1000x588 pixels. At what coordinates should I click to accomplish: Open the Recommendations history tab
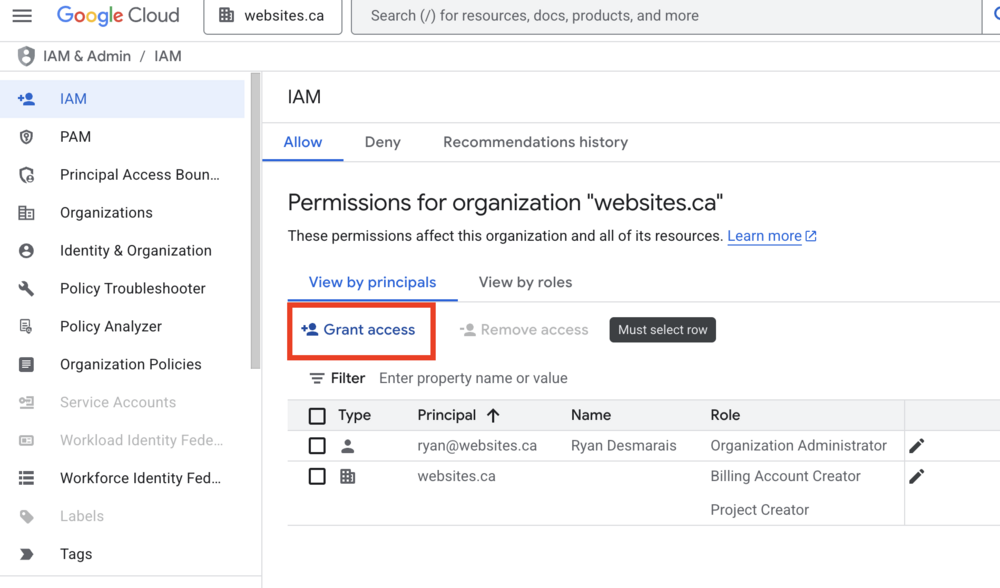(x=535, y=142)
